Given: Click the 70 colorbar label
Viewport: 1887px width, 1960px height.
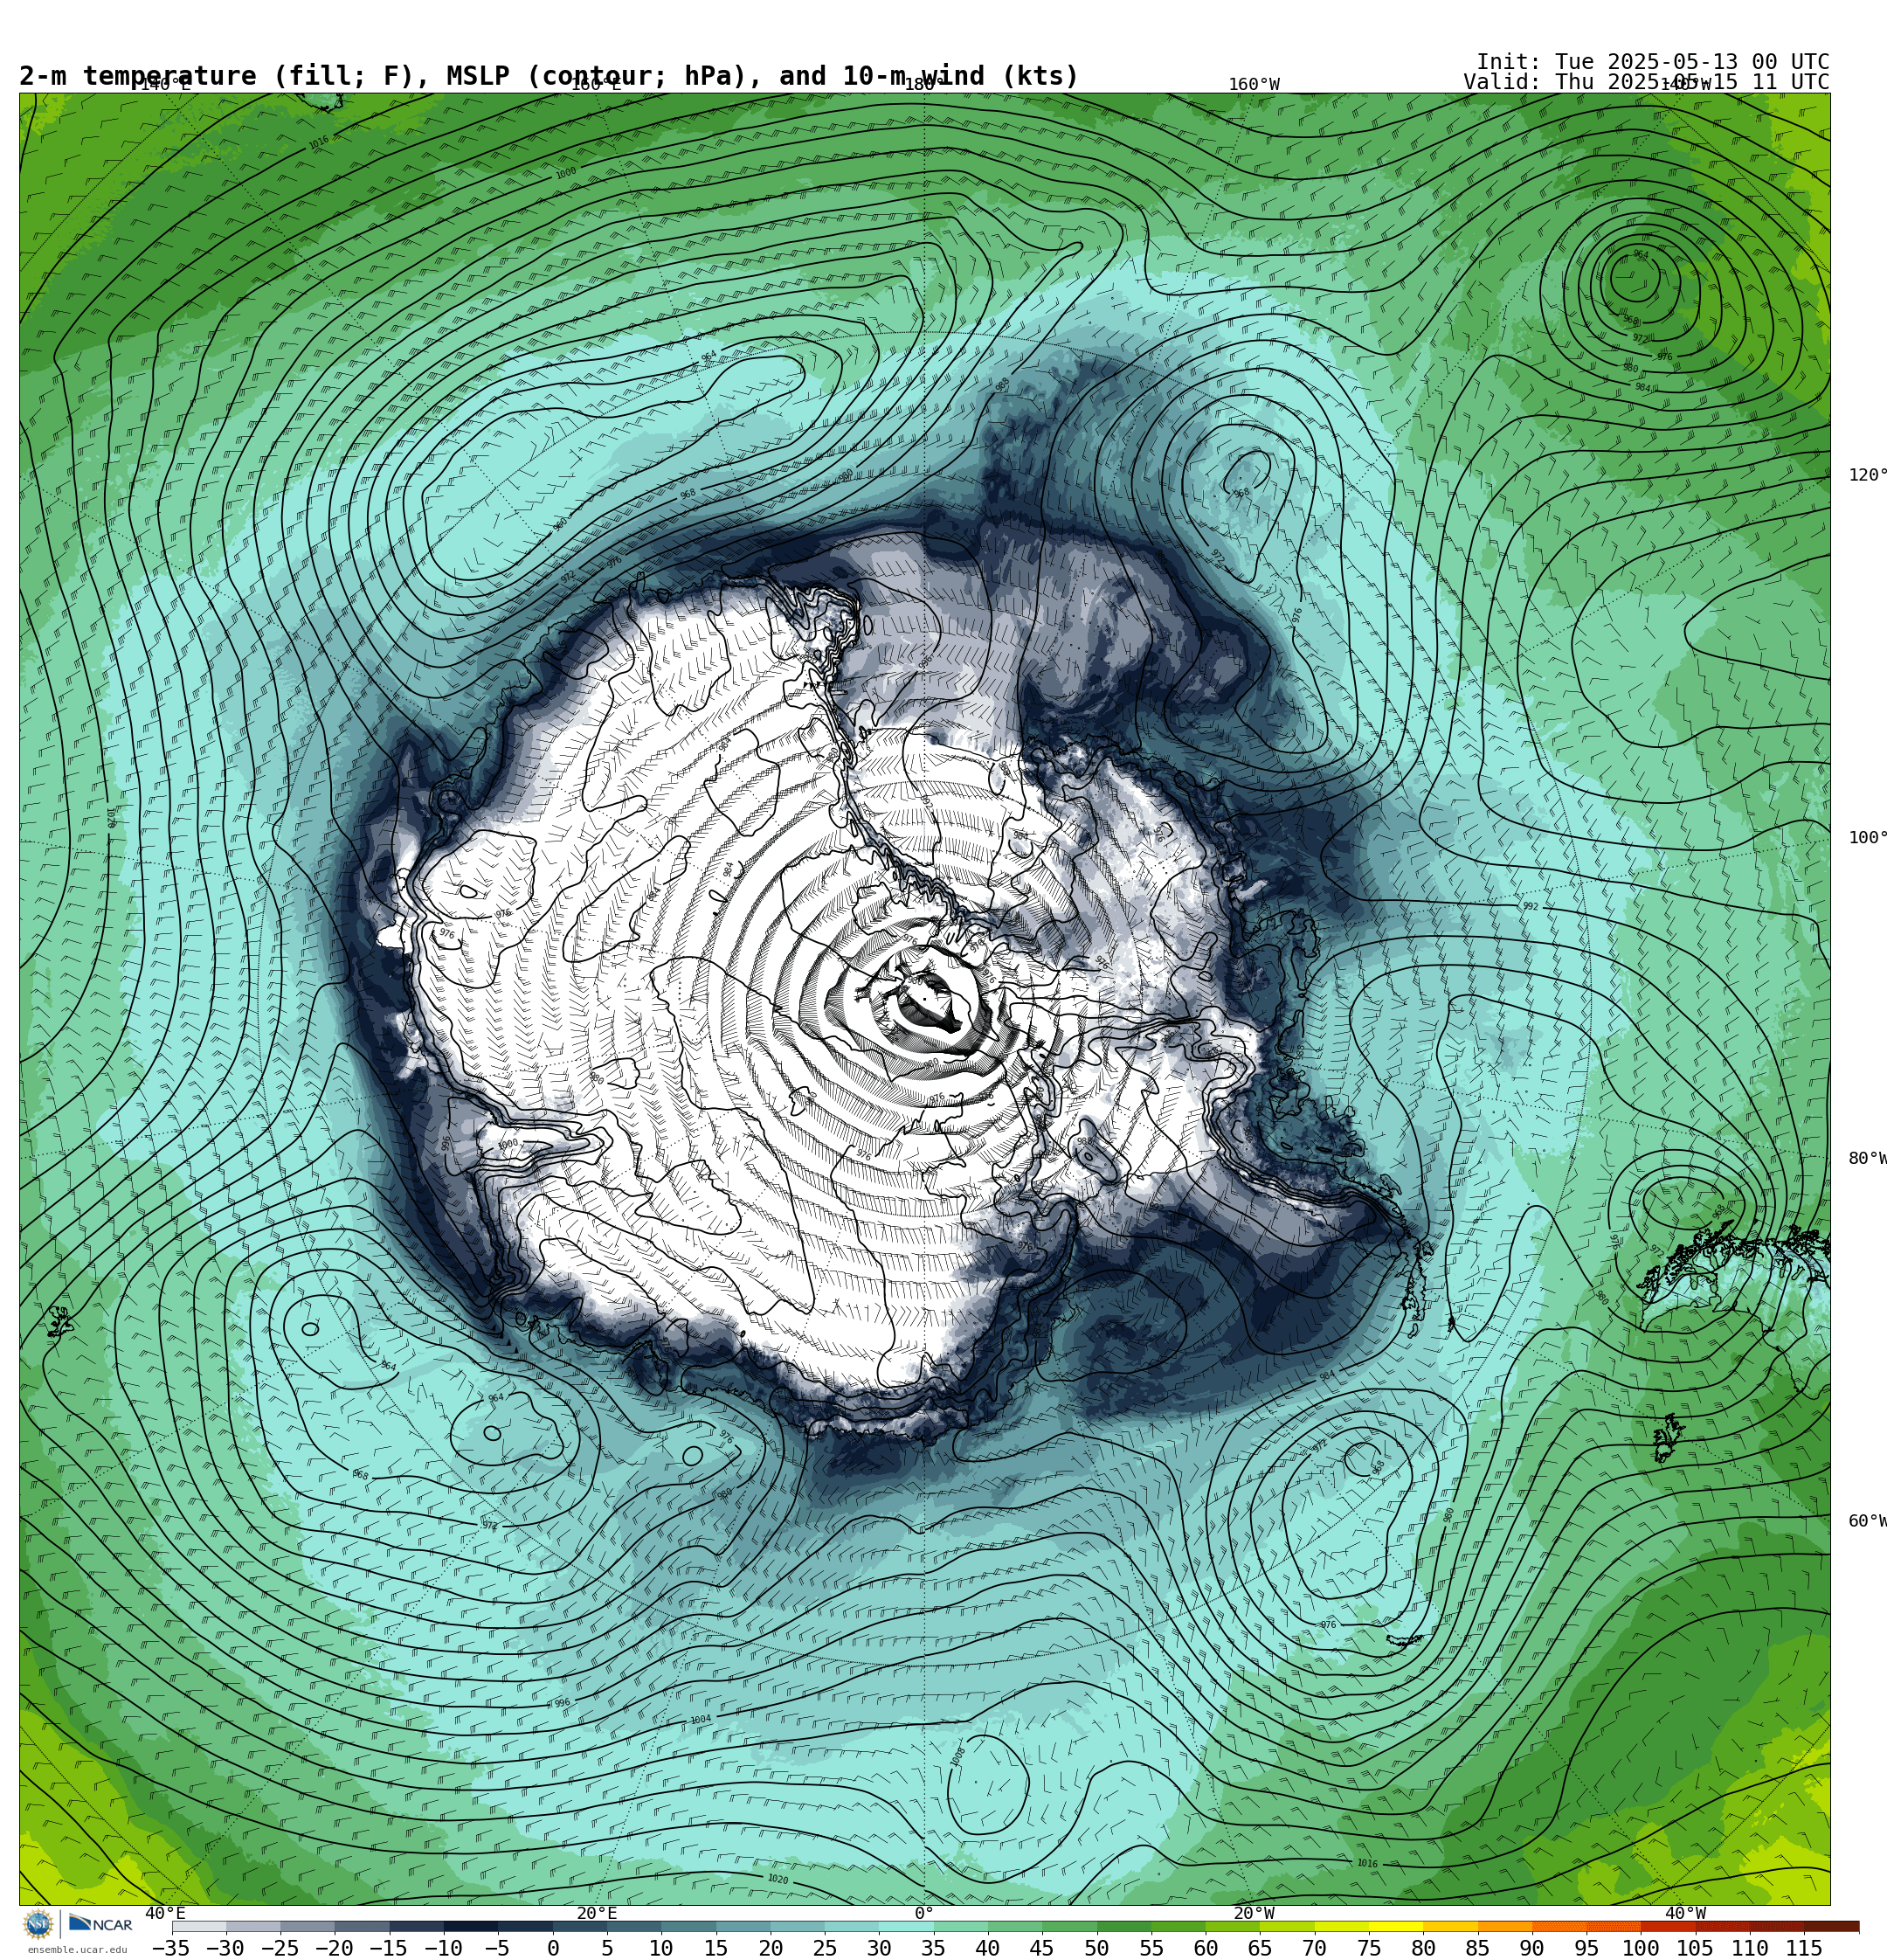Looking at the screenshot, I should click(1314, 1948).
